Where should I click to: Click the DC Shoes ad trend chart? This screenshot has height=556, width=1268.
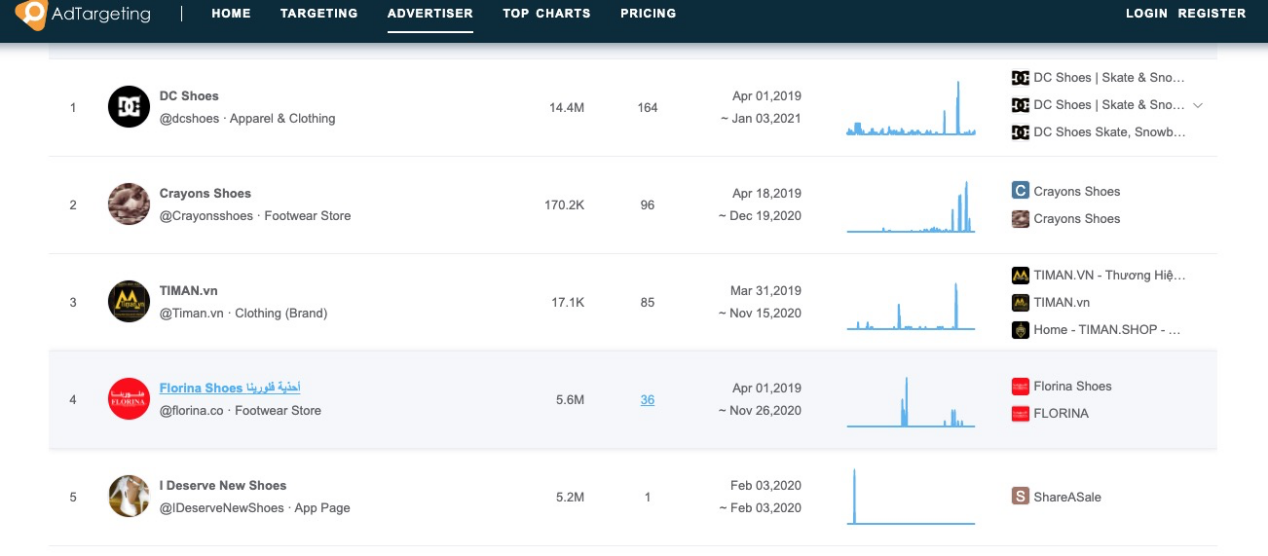point(910,109)
